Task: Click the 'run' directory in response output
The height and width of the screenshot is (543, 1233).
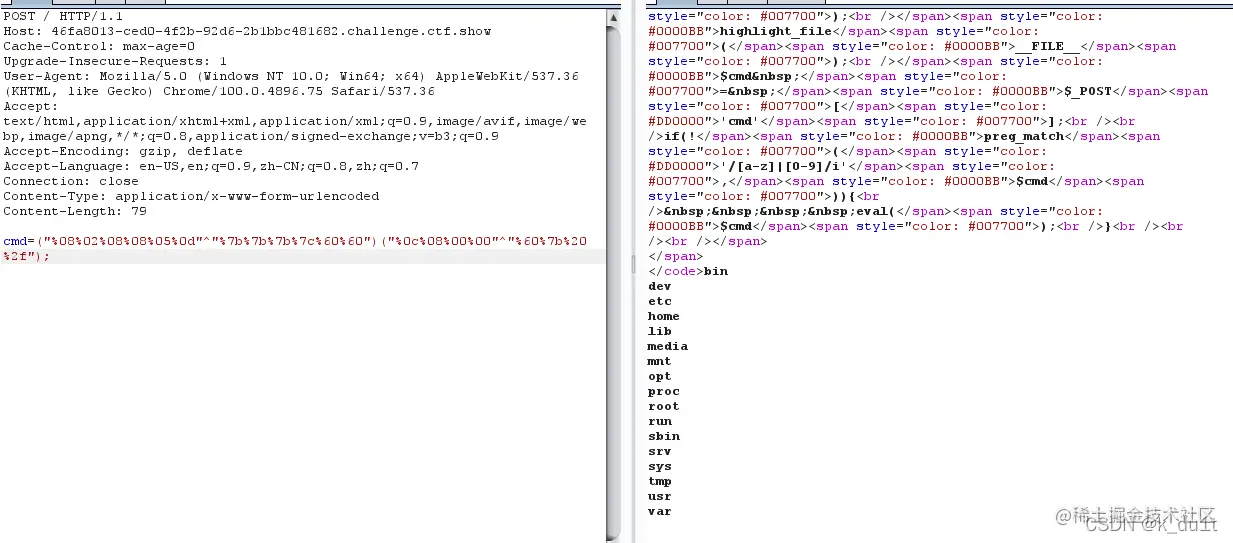Action: 660,421
